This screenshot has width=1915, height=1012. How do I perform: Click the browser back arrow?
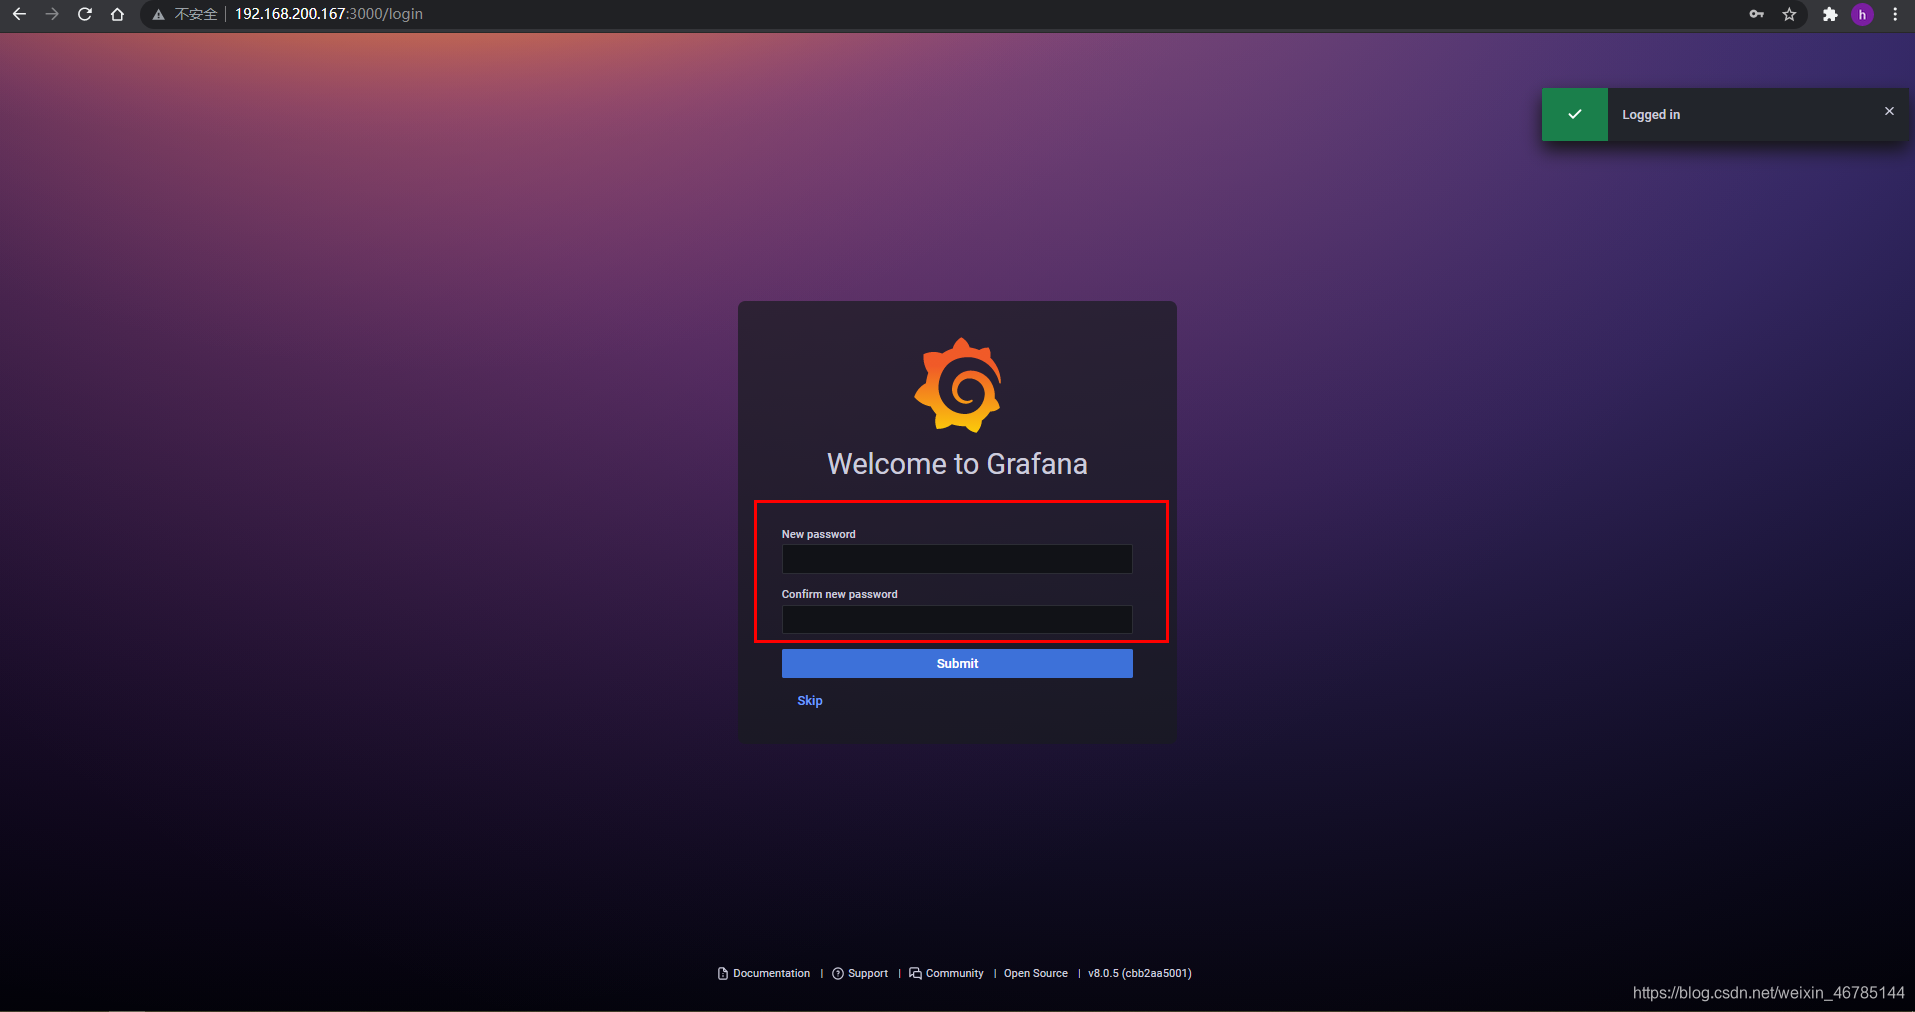click(19, 14)
